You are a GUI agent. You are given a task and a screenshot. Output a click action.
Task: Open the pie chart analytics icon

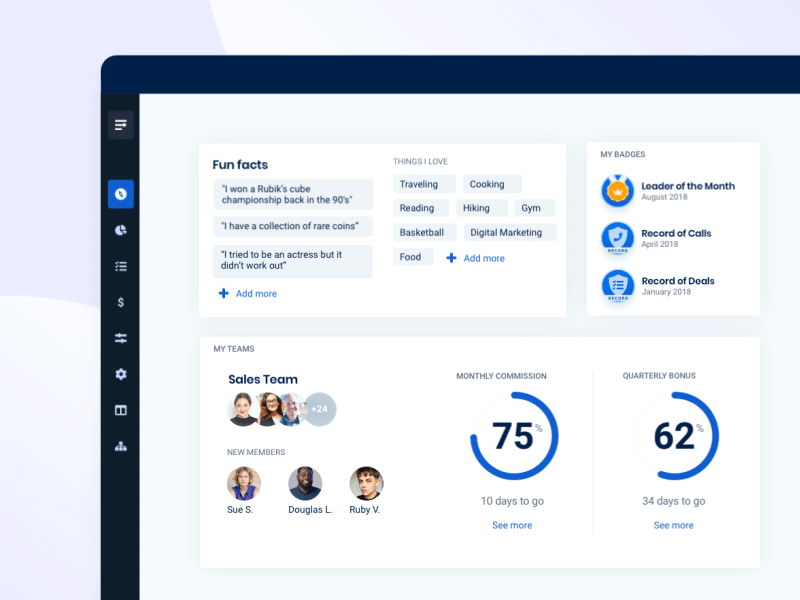(x=121, y=230)
